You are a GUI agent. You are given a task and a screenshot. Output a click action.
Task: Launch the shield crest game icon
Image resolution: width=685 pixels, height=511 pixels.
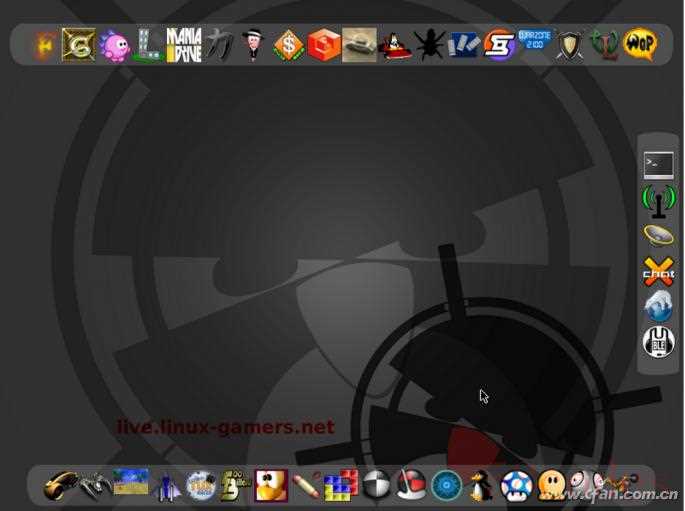569,45
